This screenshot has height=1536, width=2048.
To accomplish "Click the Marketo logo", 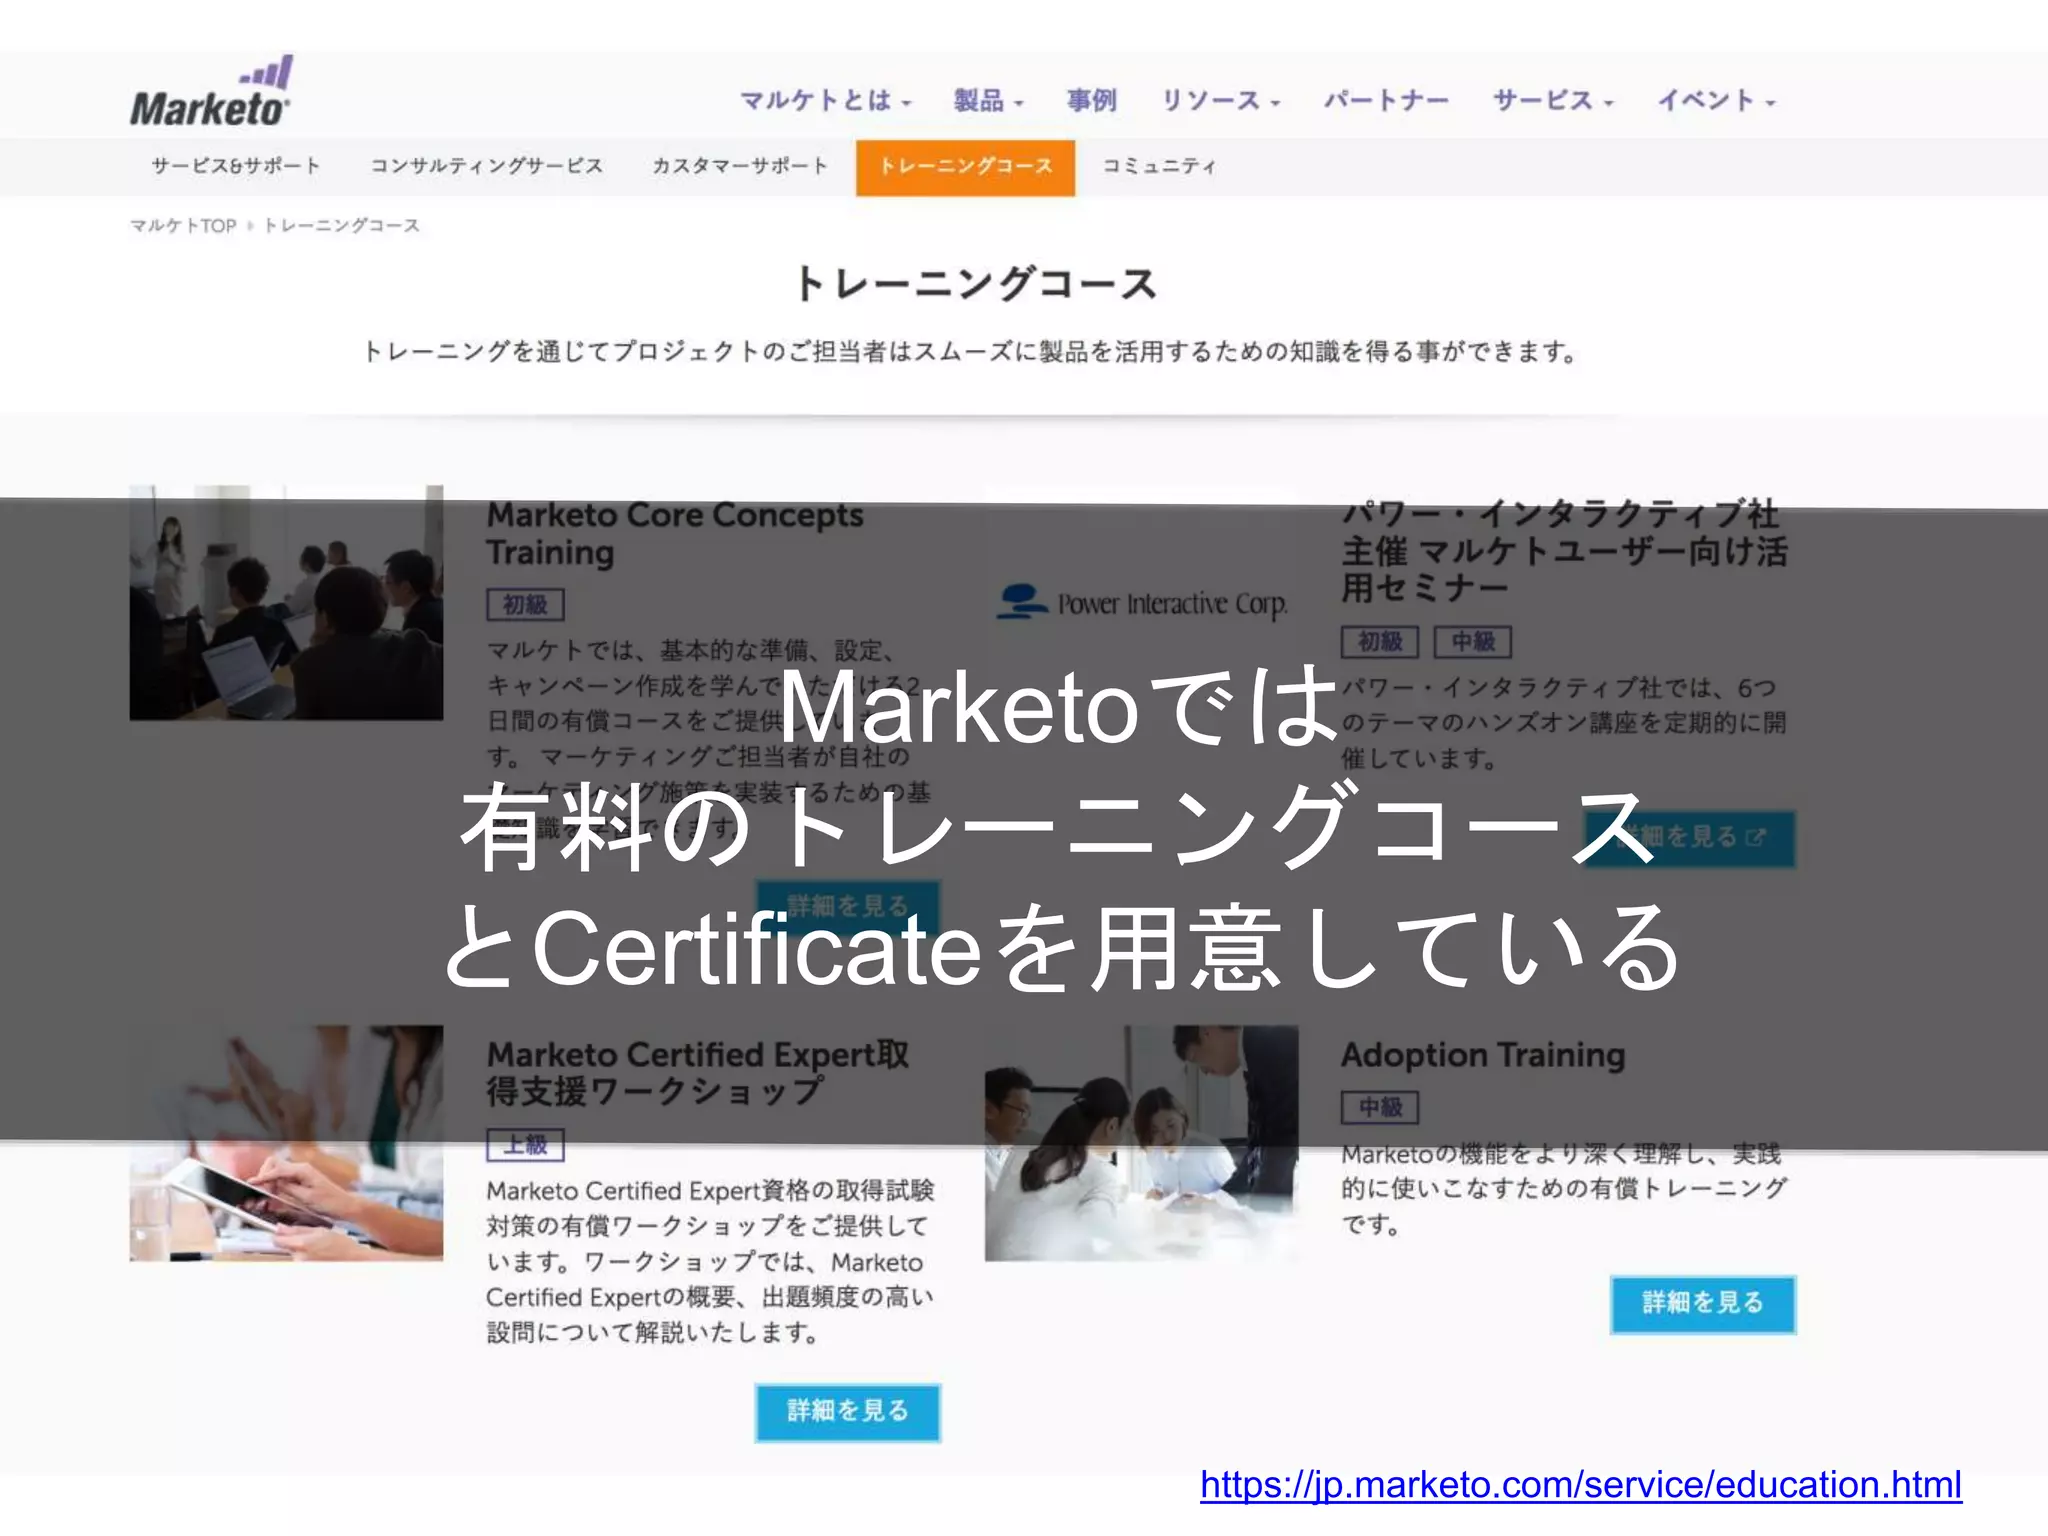I will pyautogui.click(x=211, y=93).
